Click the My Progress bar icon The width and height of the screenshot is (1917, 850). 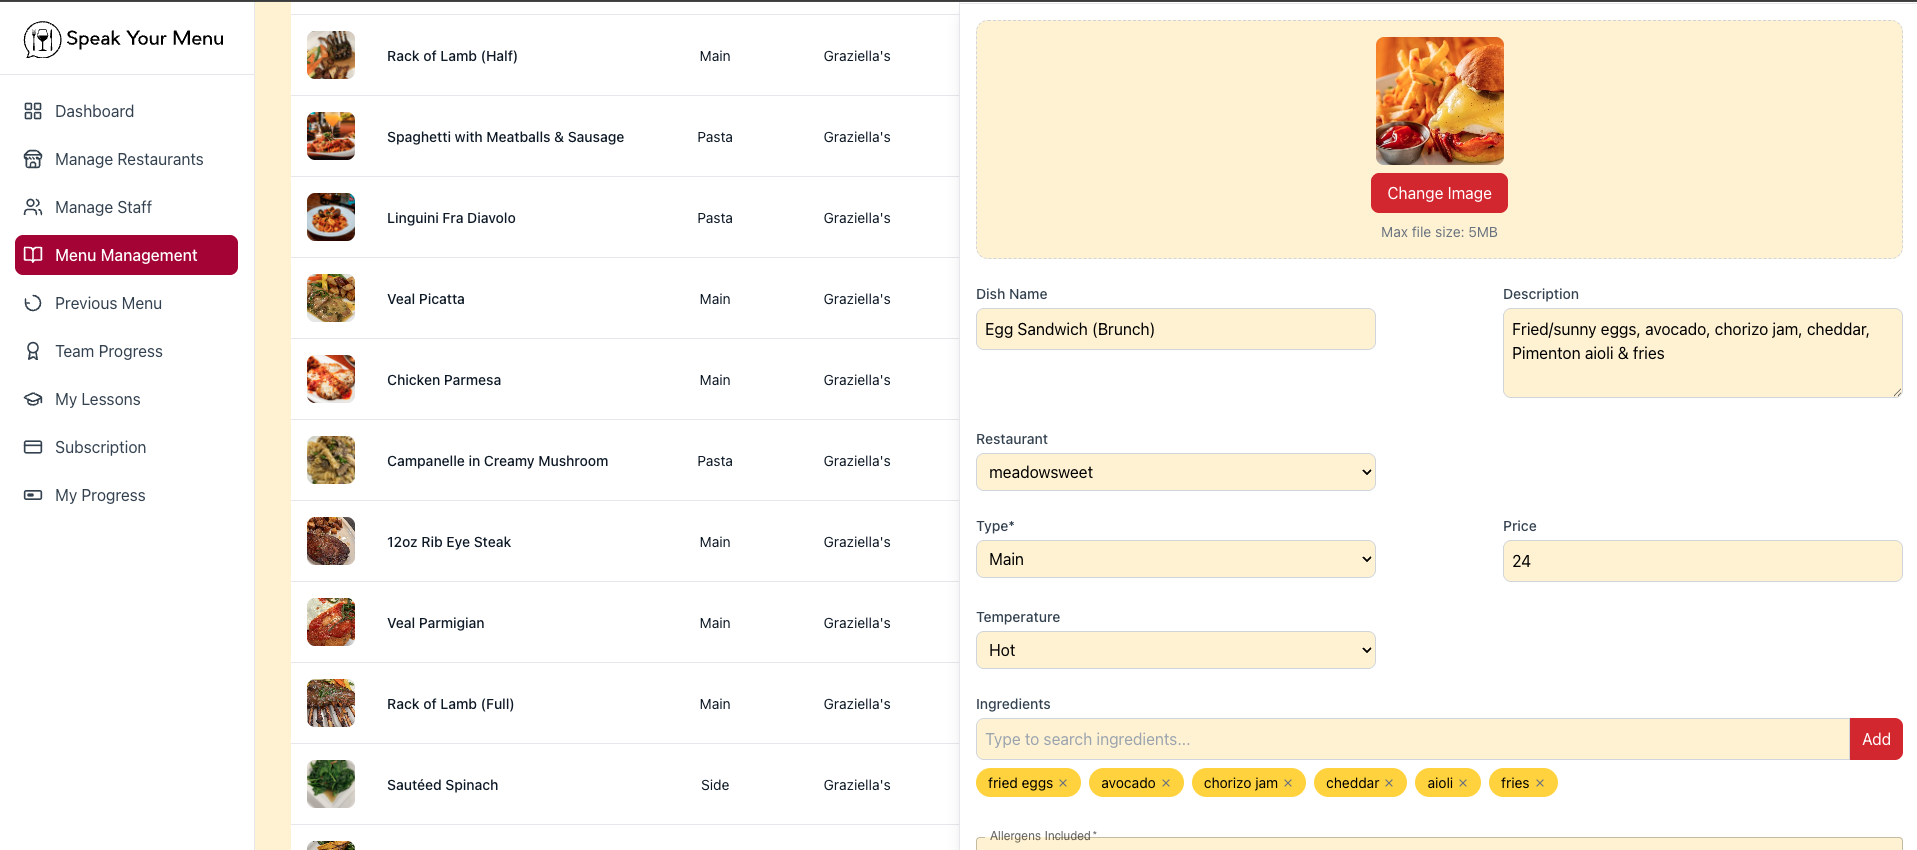pos(33,495)
